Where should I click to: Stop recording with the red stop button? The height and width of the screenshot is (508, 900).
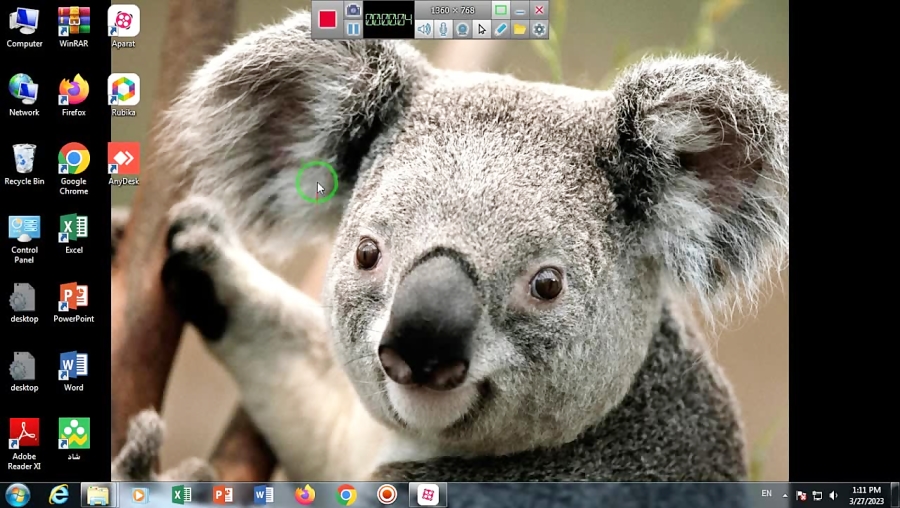pos(328,20)
